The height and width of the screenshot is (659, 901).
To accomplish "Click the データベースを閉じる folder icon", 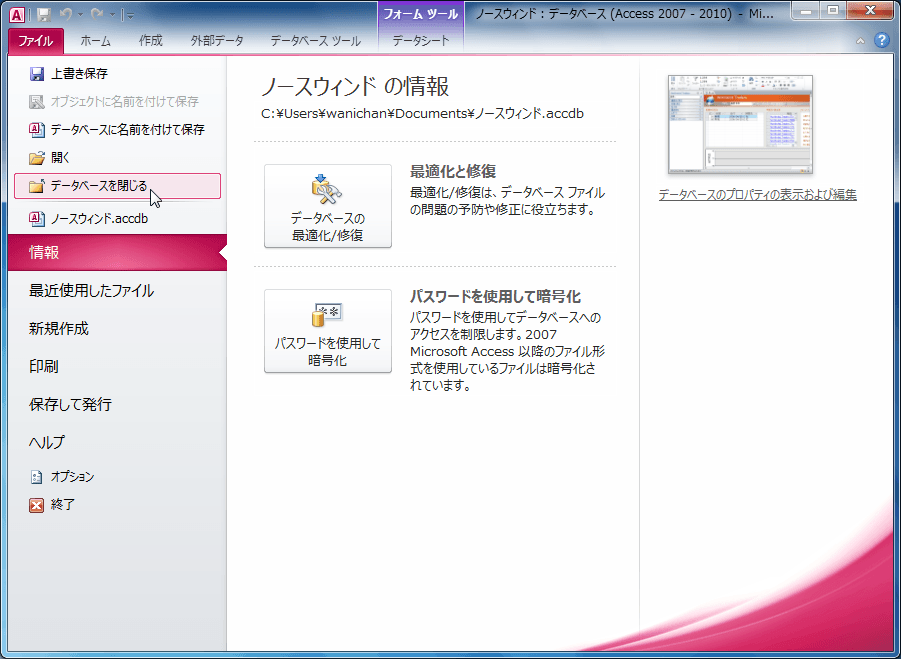I will tap(37, 186).
